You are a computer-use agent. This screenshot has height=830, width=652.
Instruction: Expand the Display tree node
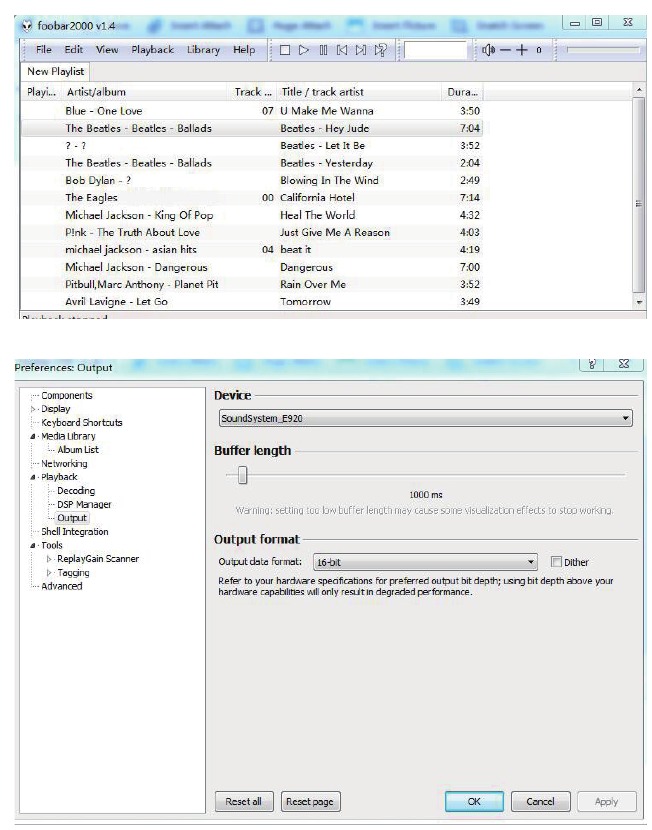tap(33, 409)
